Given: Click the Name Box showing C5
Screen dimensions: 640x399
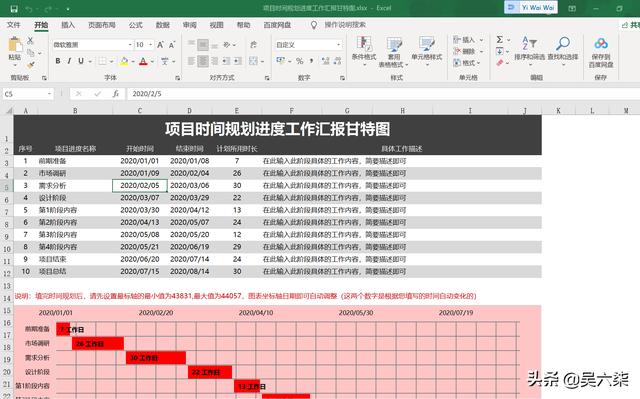Looking at the screenshot, I should pyautogui.click(x=28, y=94).
